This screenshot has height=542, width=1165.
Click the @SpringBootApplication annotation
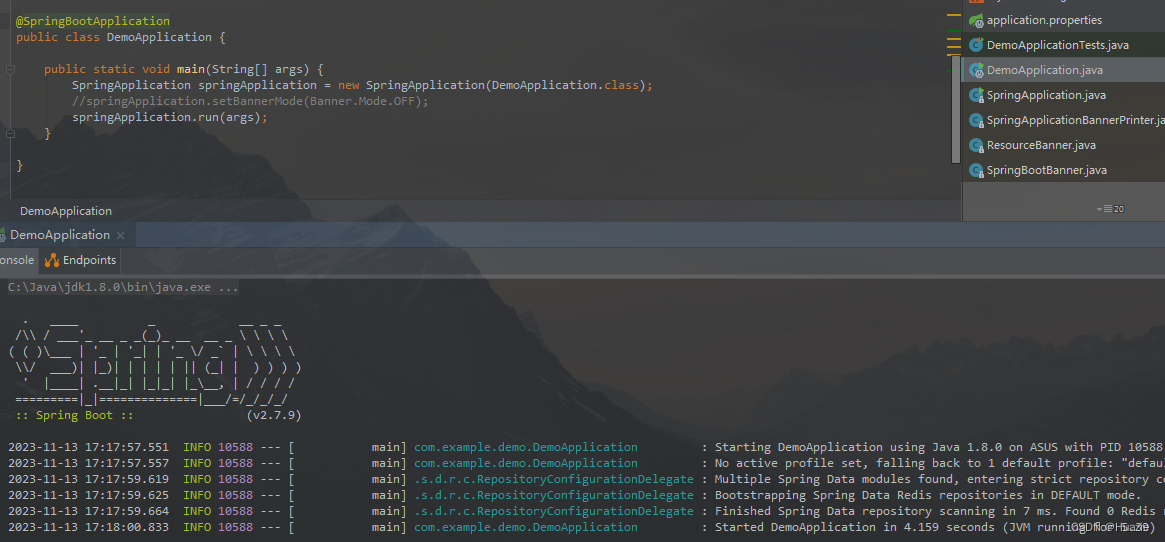(x=93, y=22)
